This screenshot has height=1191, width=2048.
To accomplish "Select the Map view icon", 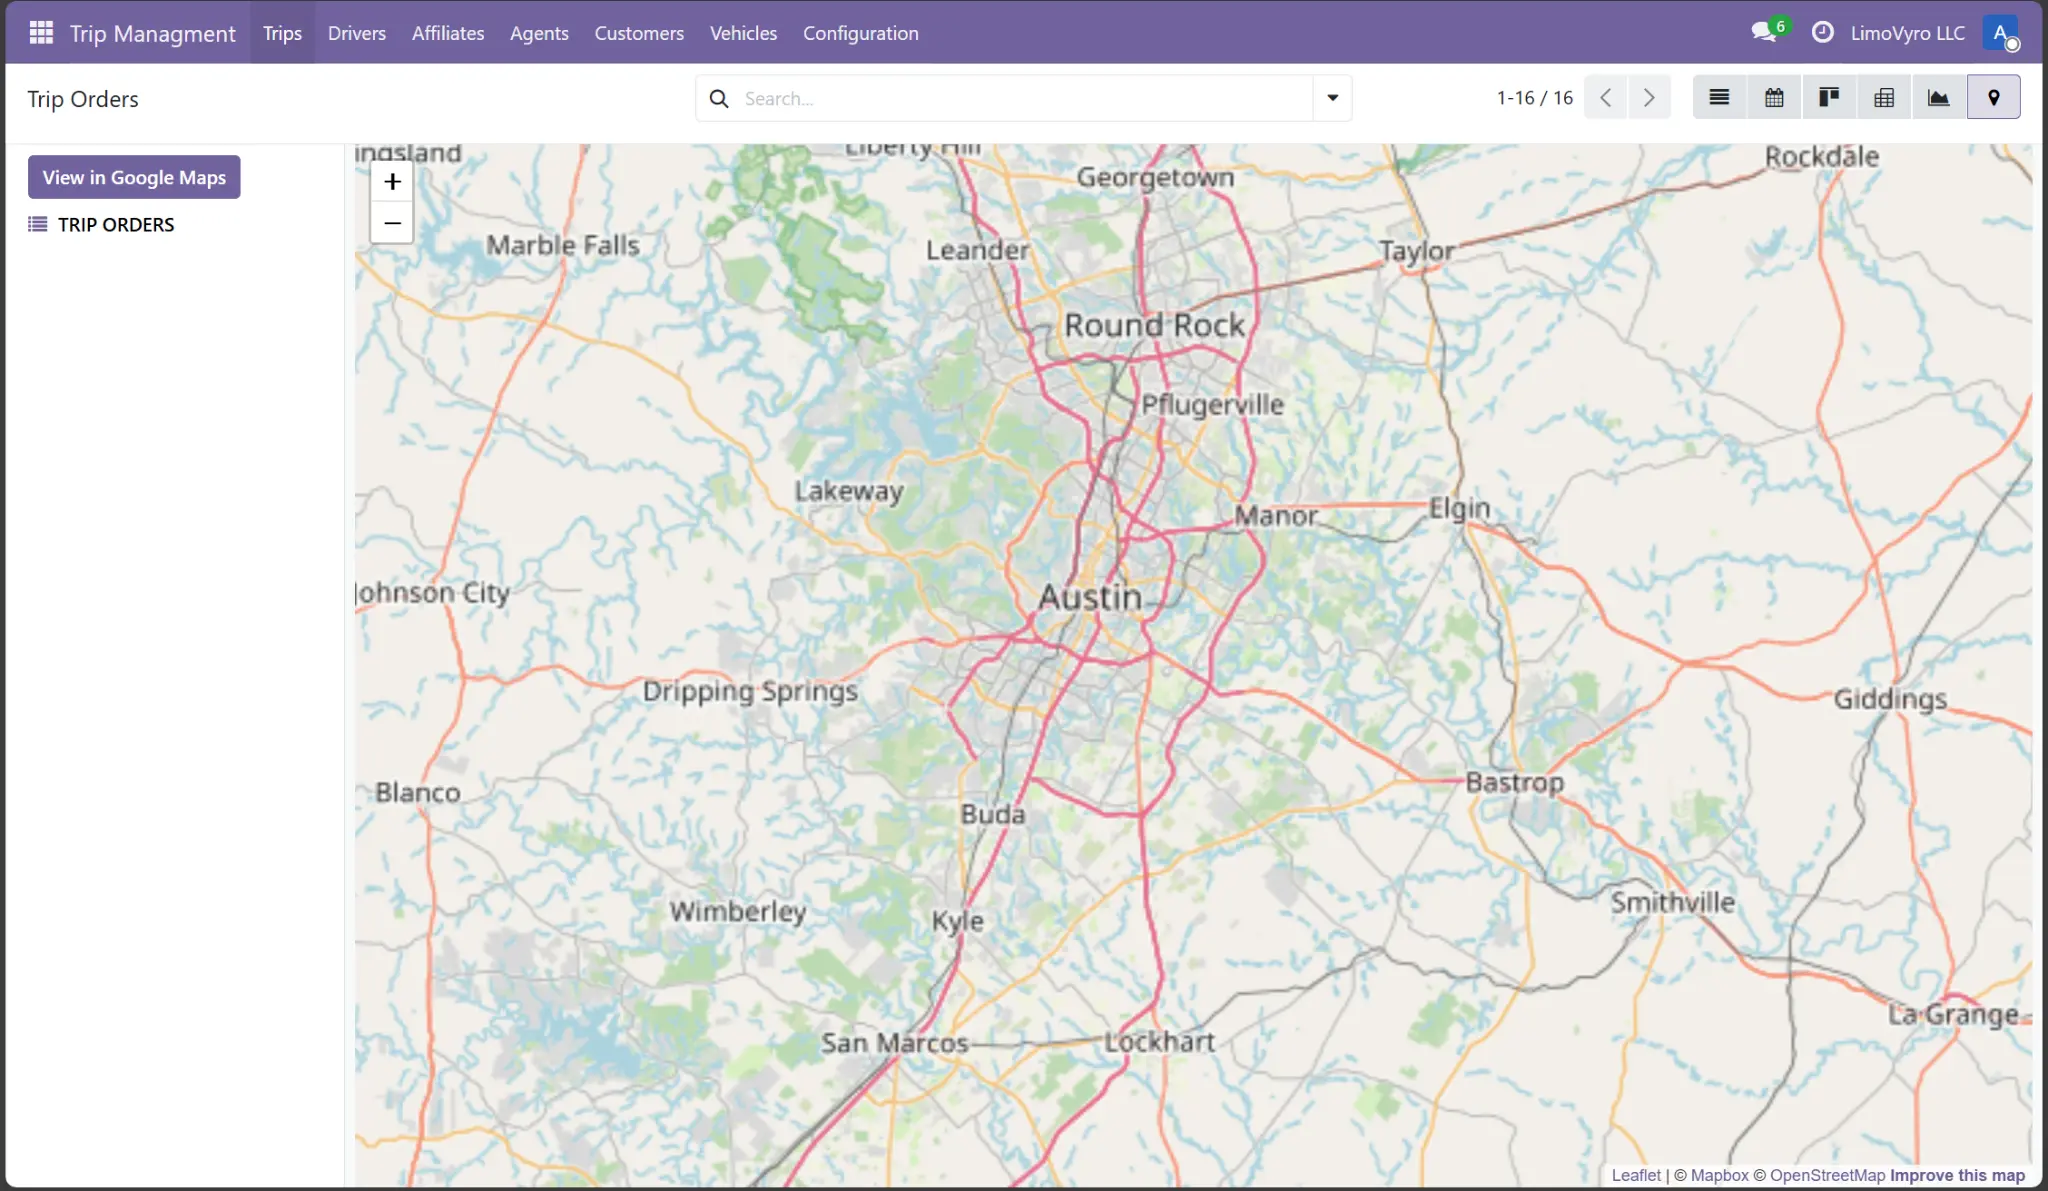I will pyautogui.click(x=1994, y=96).
